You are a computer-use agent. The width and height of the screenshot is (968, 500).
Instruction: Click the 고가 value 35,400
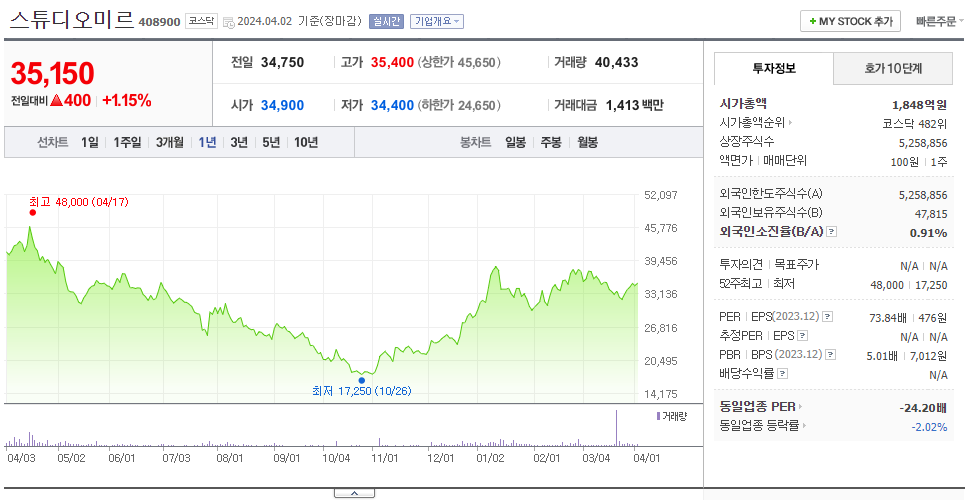393,62
